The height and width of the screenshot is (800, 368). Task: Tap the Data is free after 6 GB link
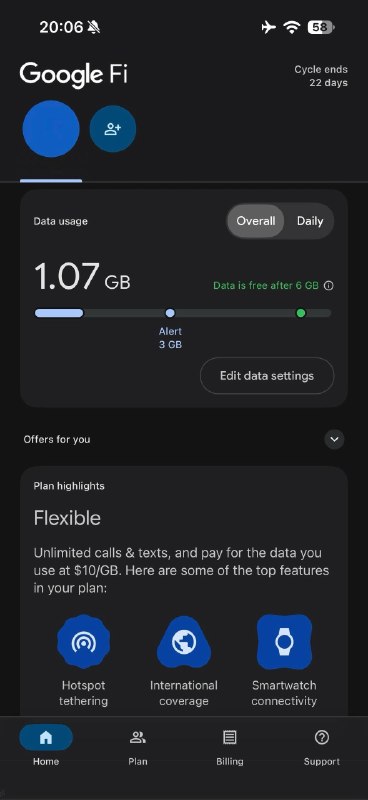(x=266, y=286)
